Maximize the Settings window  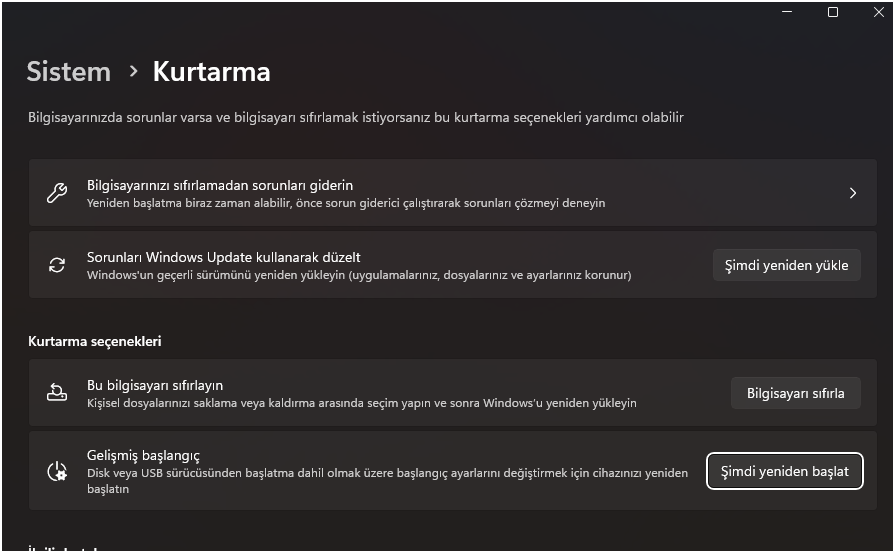(833, 12)
